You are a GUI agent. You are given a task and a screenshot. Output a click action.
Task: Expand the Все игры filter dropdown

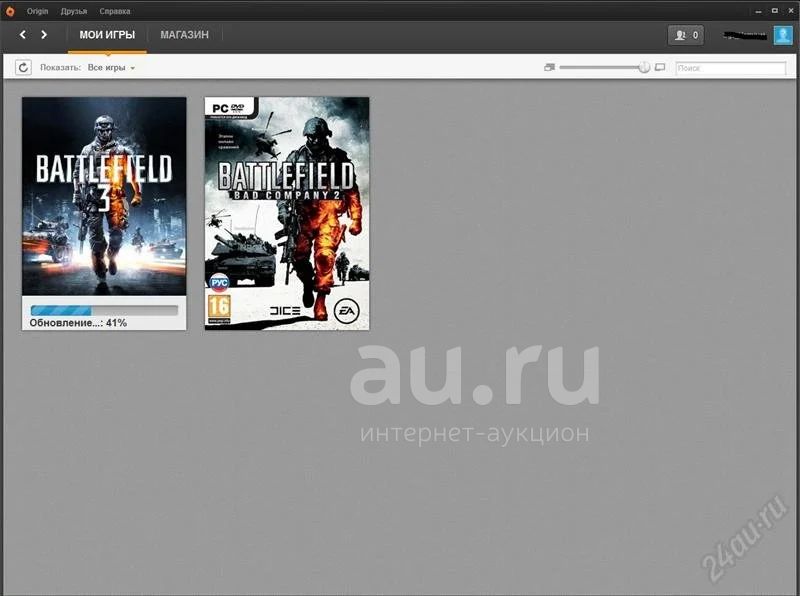(x=111, y=67)
